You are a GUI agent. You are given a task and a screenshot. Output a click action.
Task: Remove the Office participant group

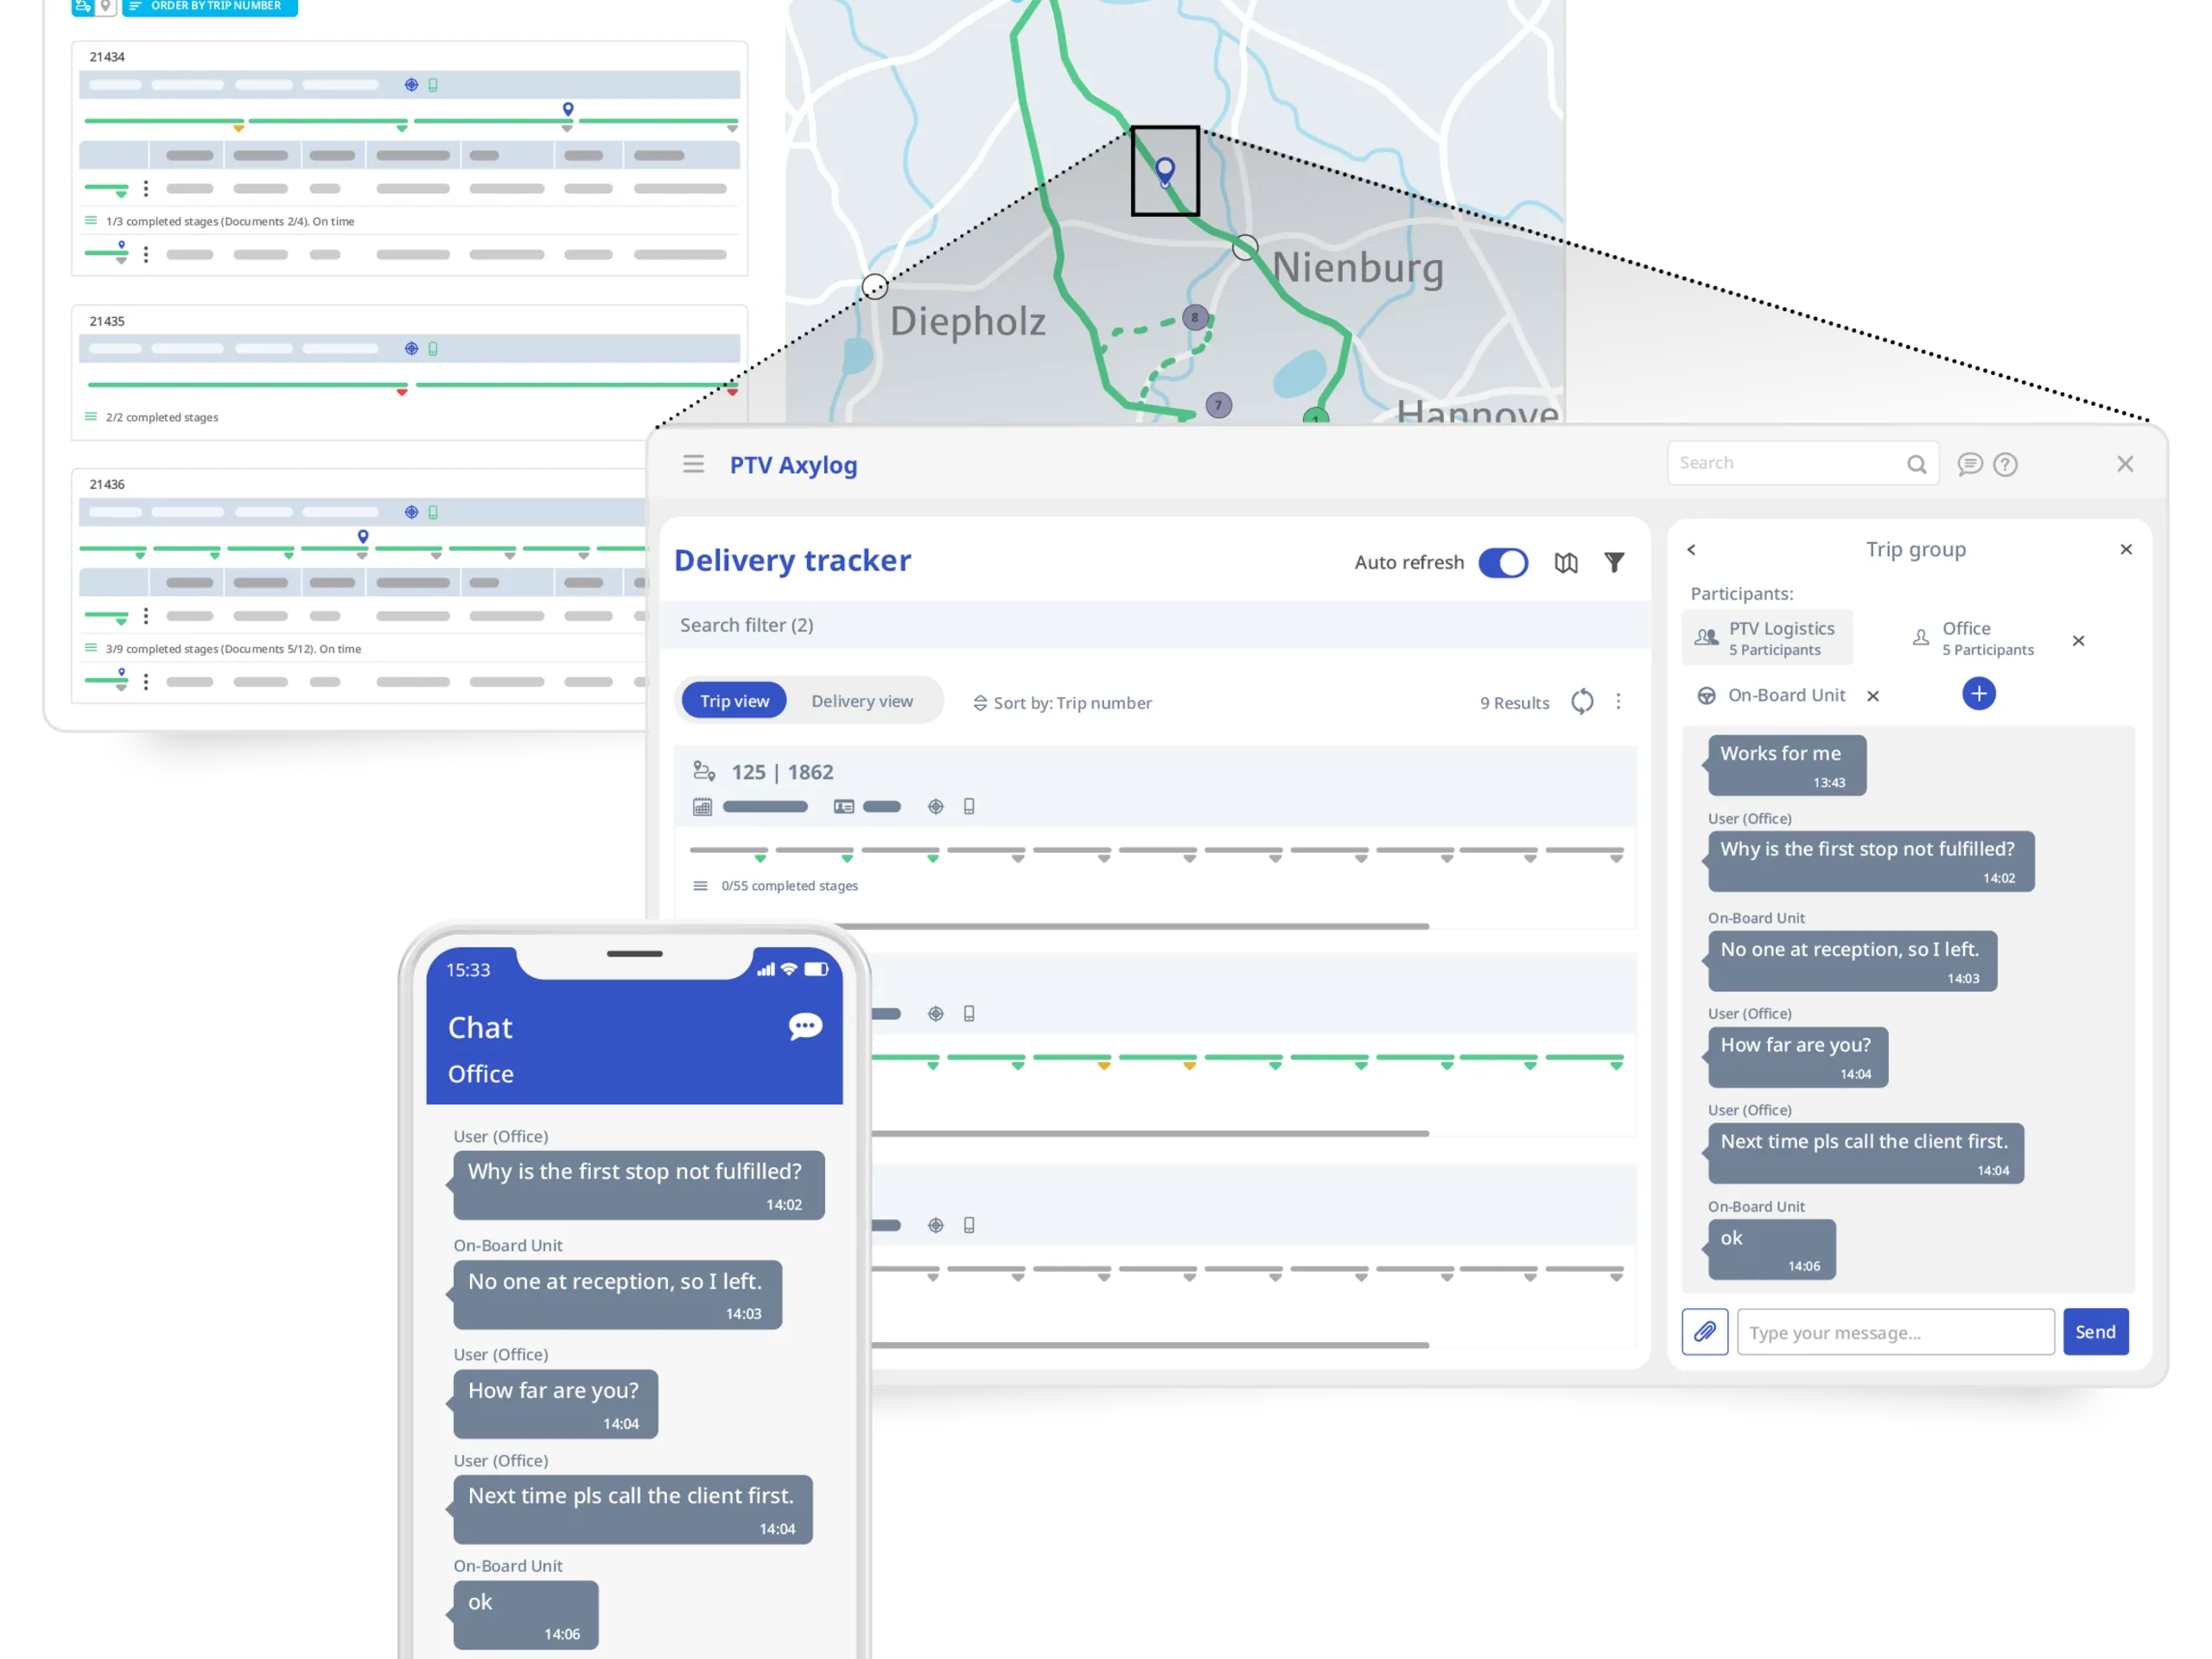2077,641
